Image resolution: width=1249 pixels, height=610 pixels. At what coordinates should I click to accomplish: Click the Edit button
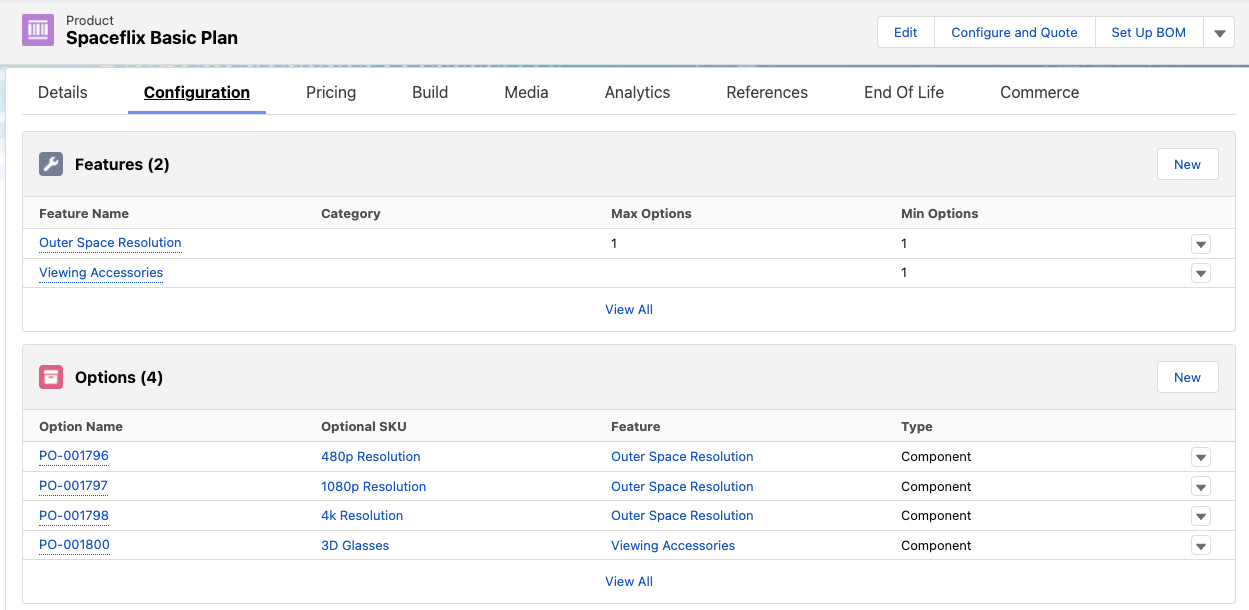pyautogui.click(x=905, y=32)
